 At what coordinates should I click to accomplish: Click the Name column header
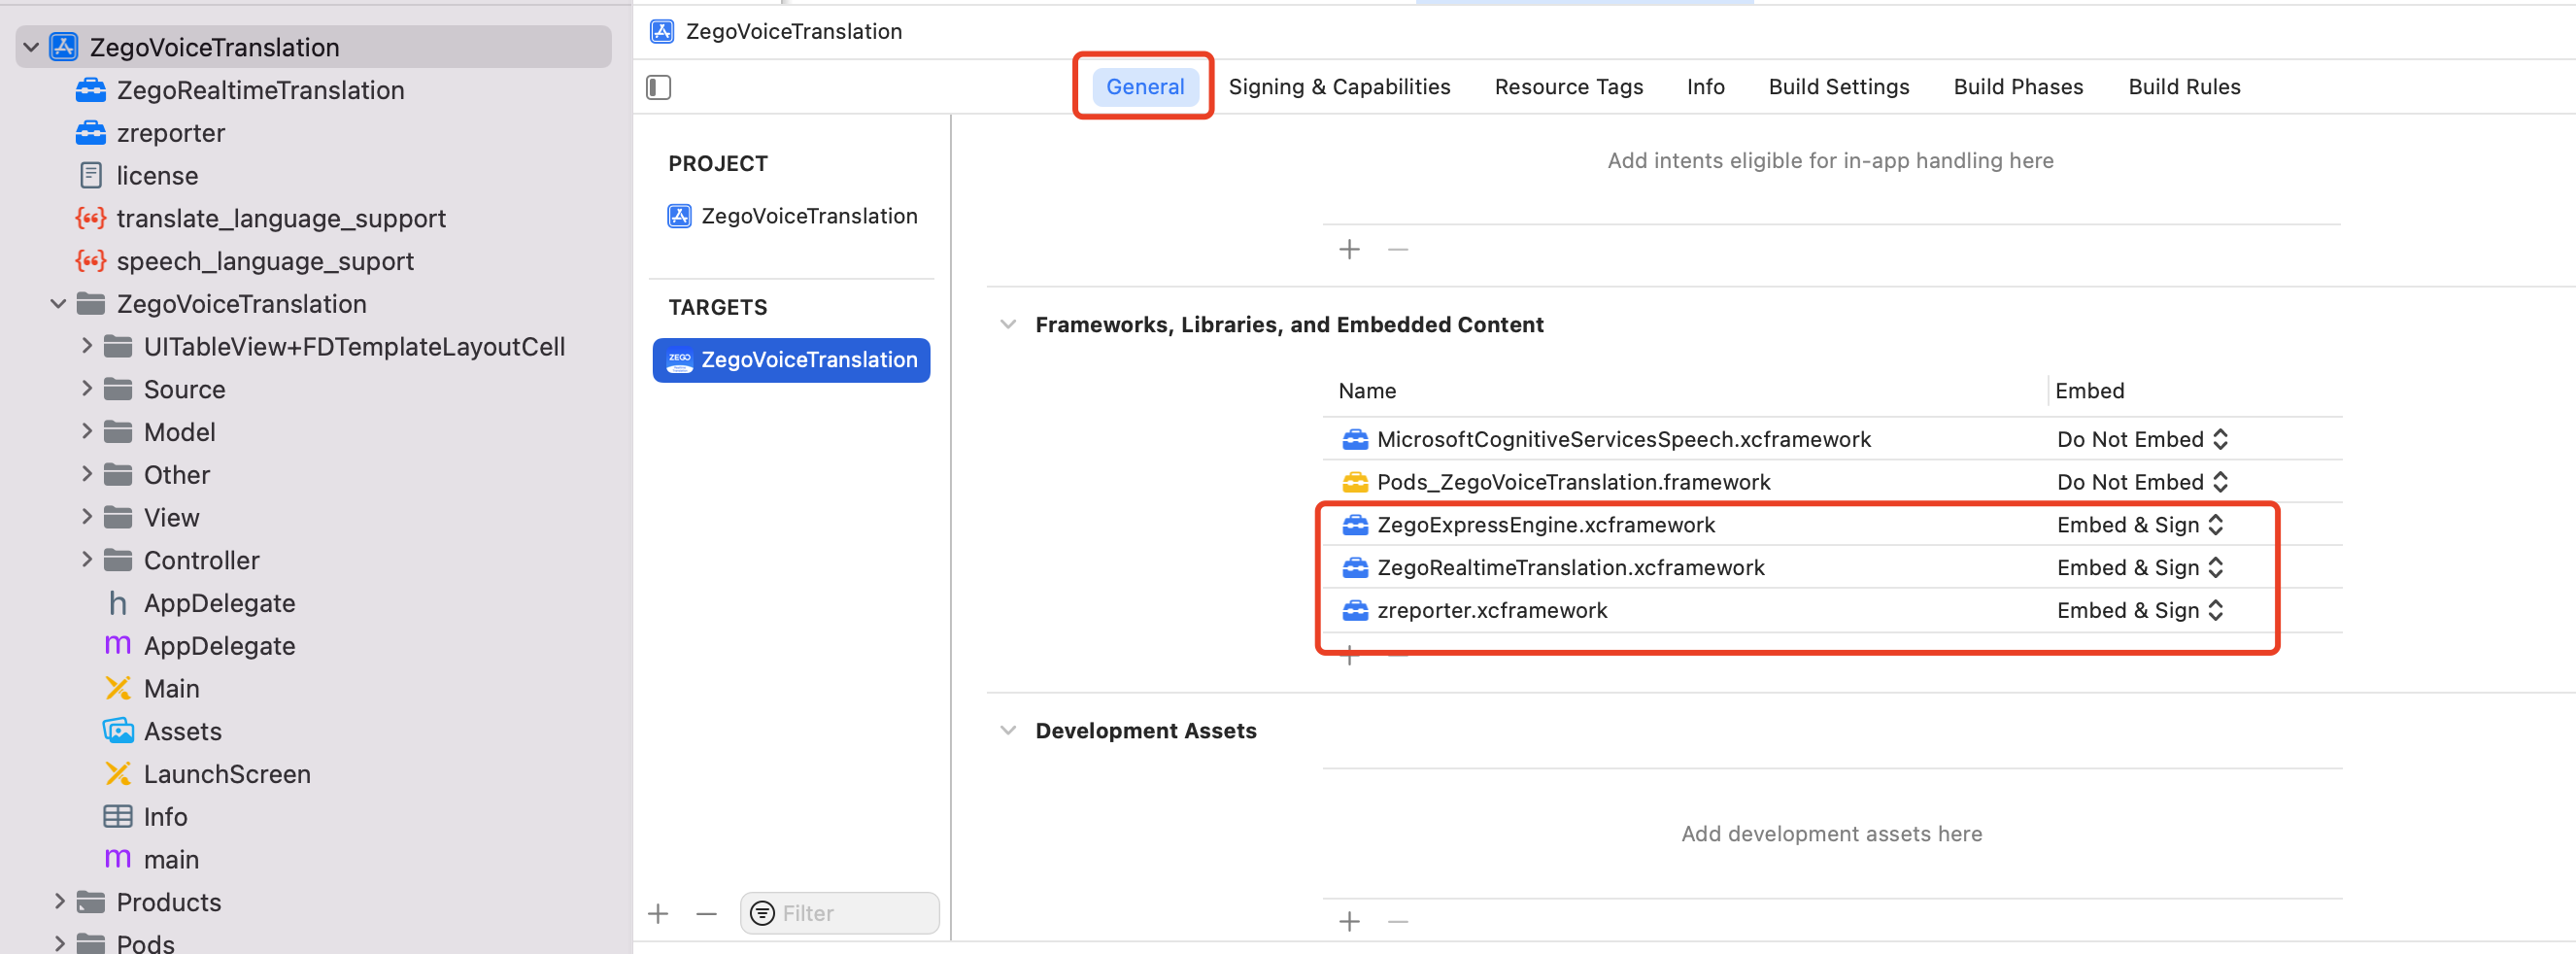1367,391
